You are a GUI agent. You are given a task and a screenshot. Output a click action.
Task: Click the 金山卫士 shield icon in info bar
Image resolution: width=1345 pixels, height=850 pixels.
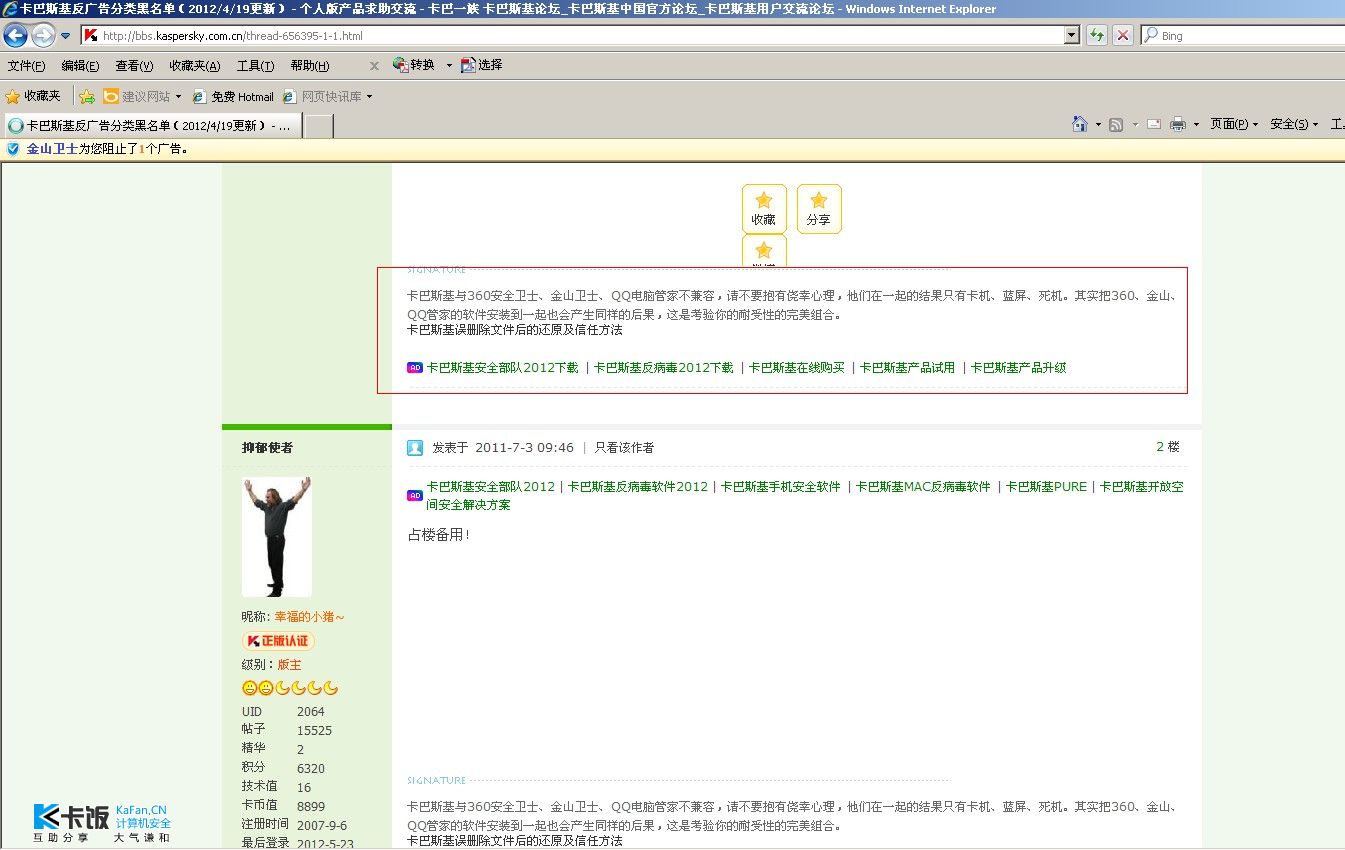click(x=13, y=149)
